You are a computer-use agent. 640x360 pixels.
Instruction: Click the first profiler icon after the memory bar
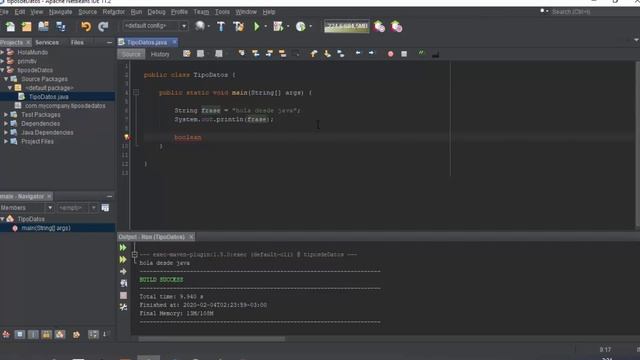(x=379, y=27)
